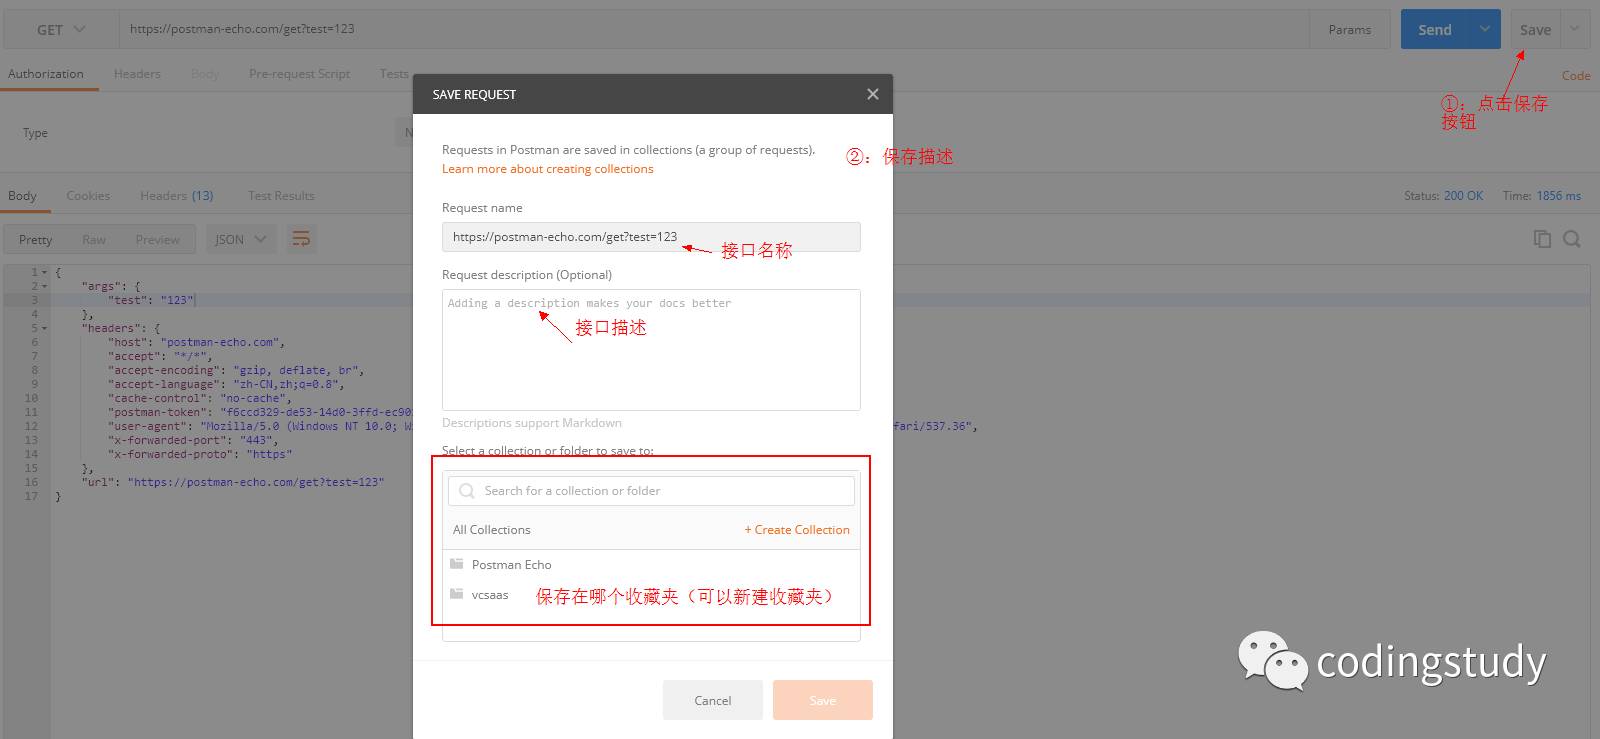This screenshot has width=1600, height=739.
Task: Open the Code link
Action: (x=1576, y=75)
